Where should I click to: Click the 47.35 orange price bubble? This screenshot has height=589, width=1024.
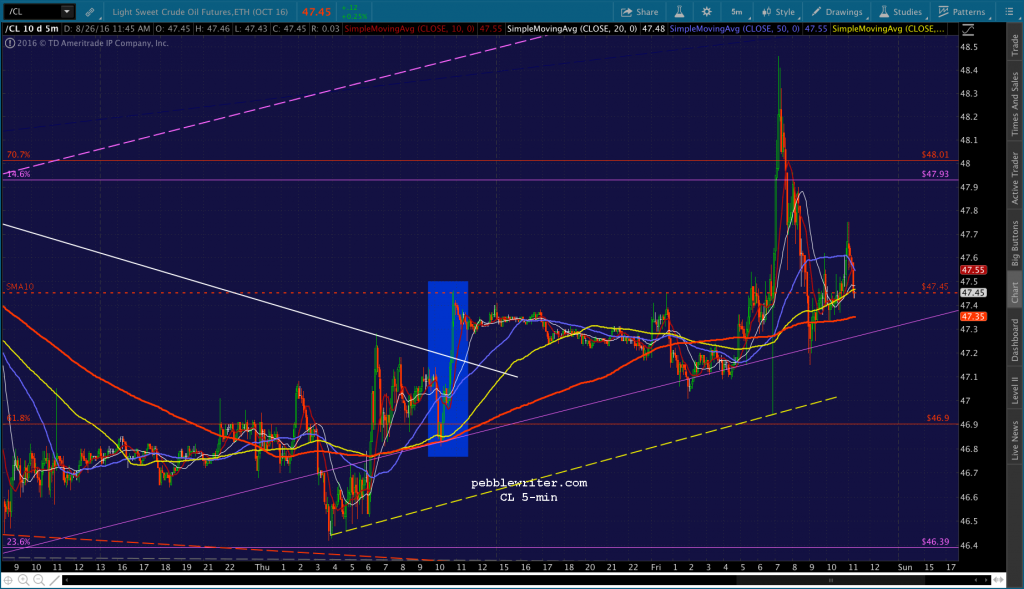point(973,317)
